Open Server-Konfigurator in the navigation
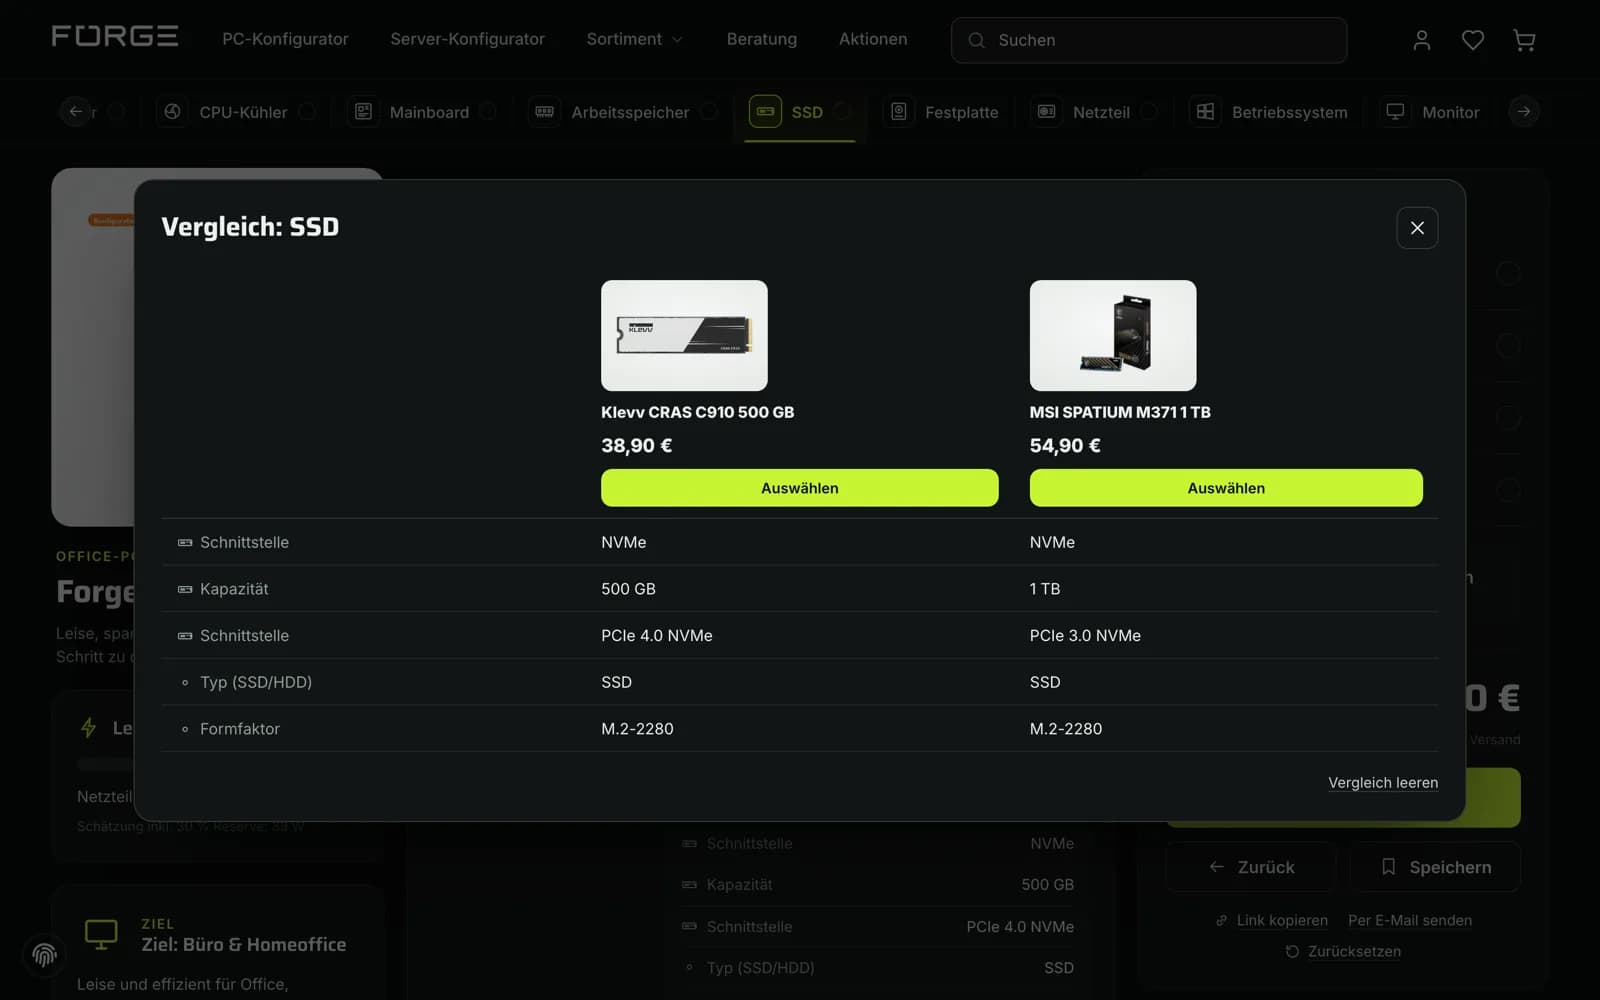The height and width of the screenshot is (1000, 1600). click(467, 39)
